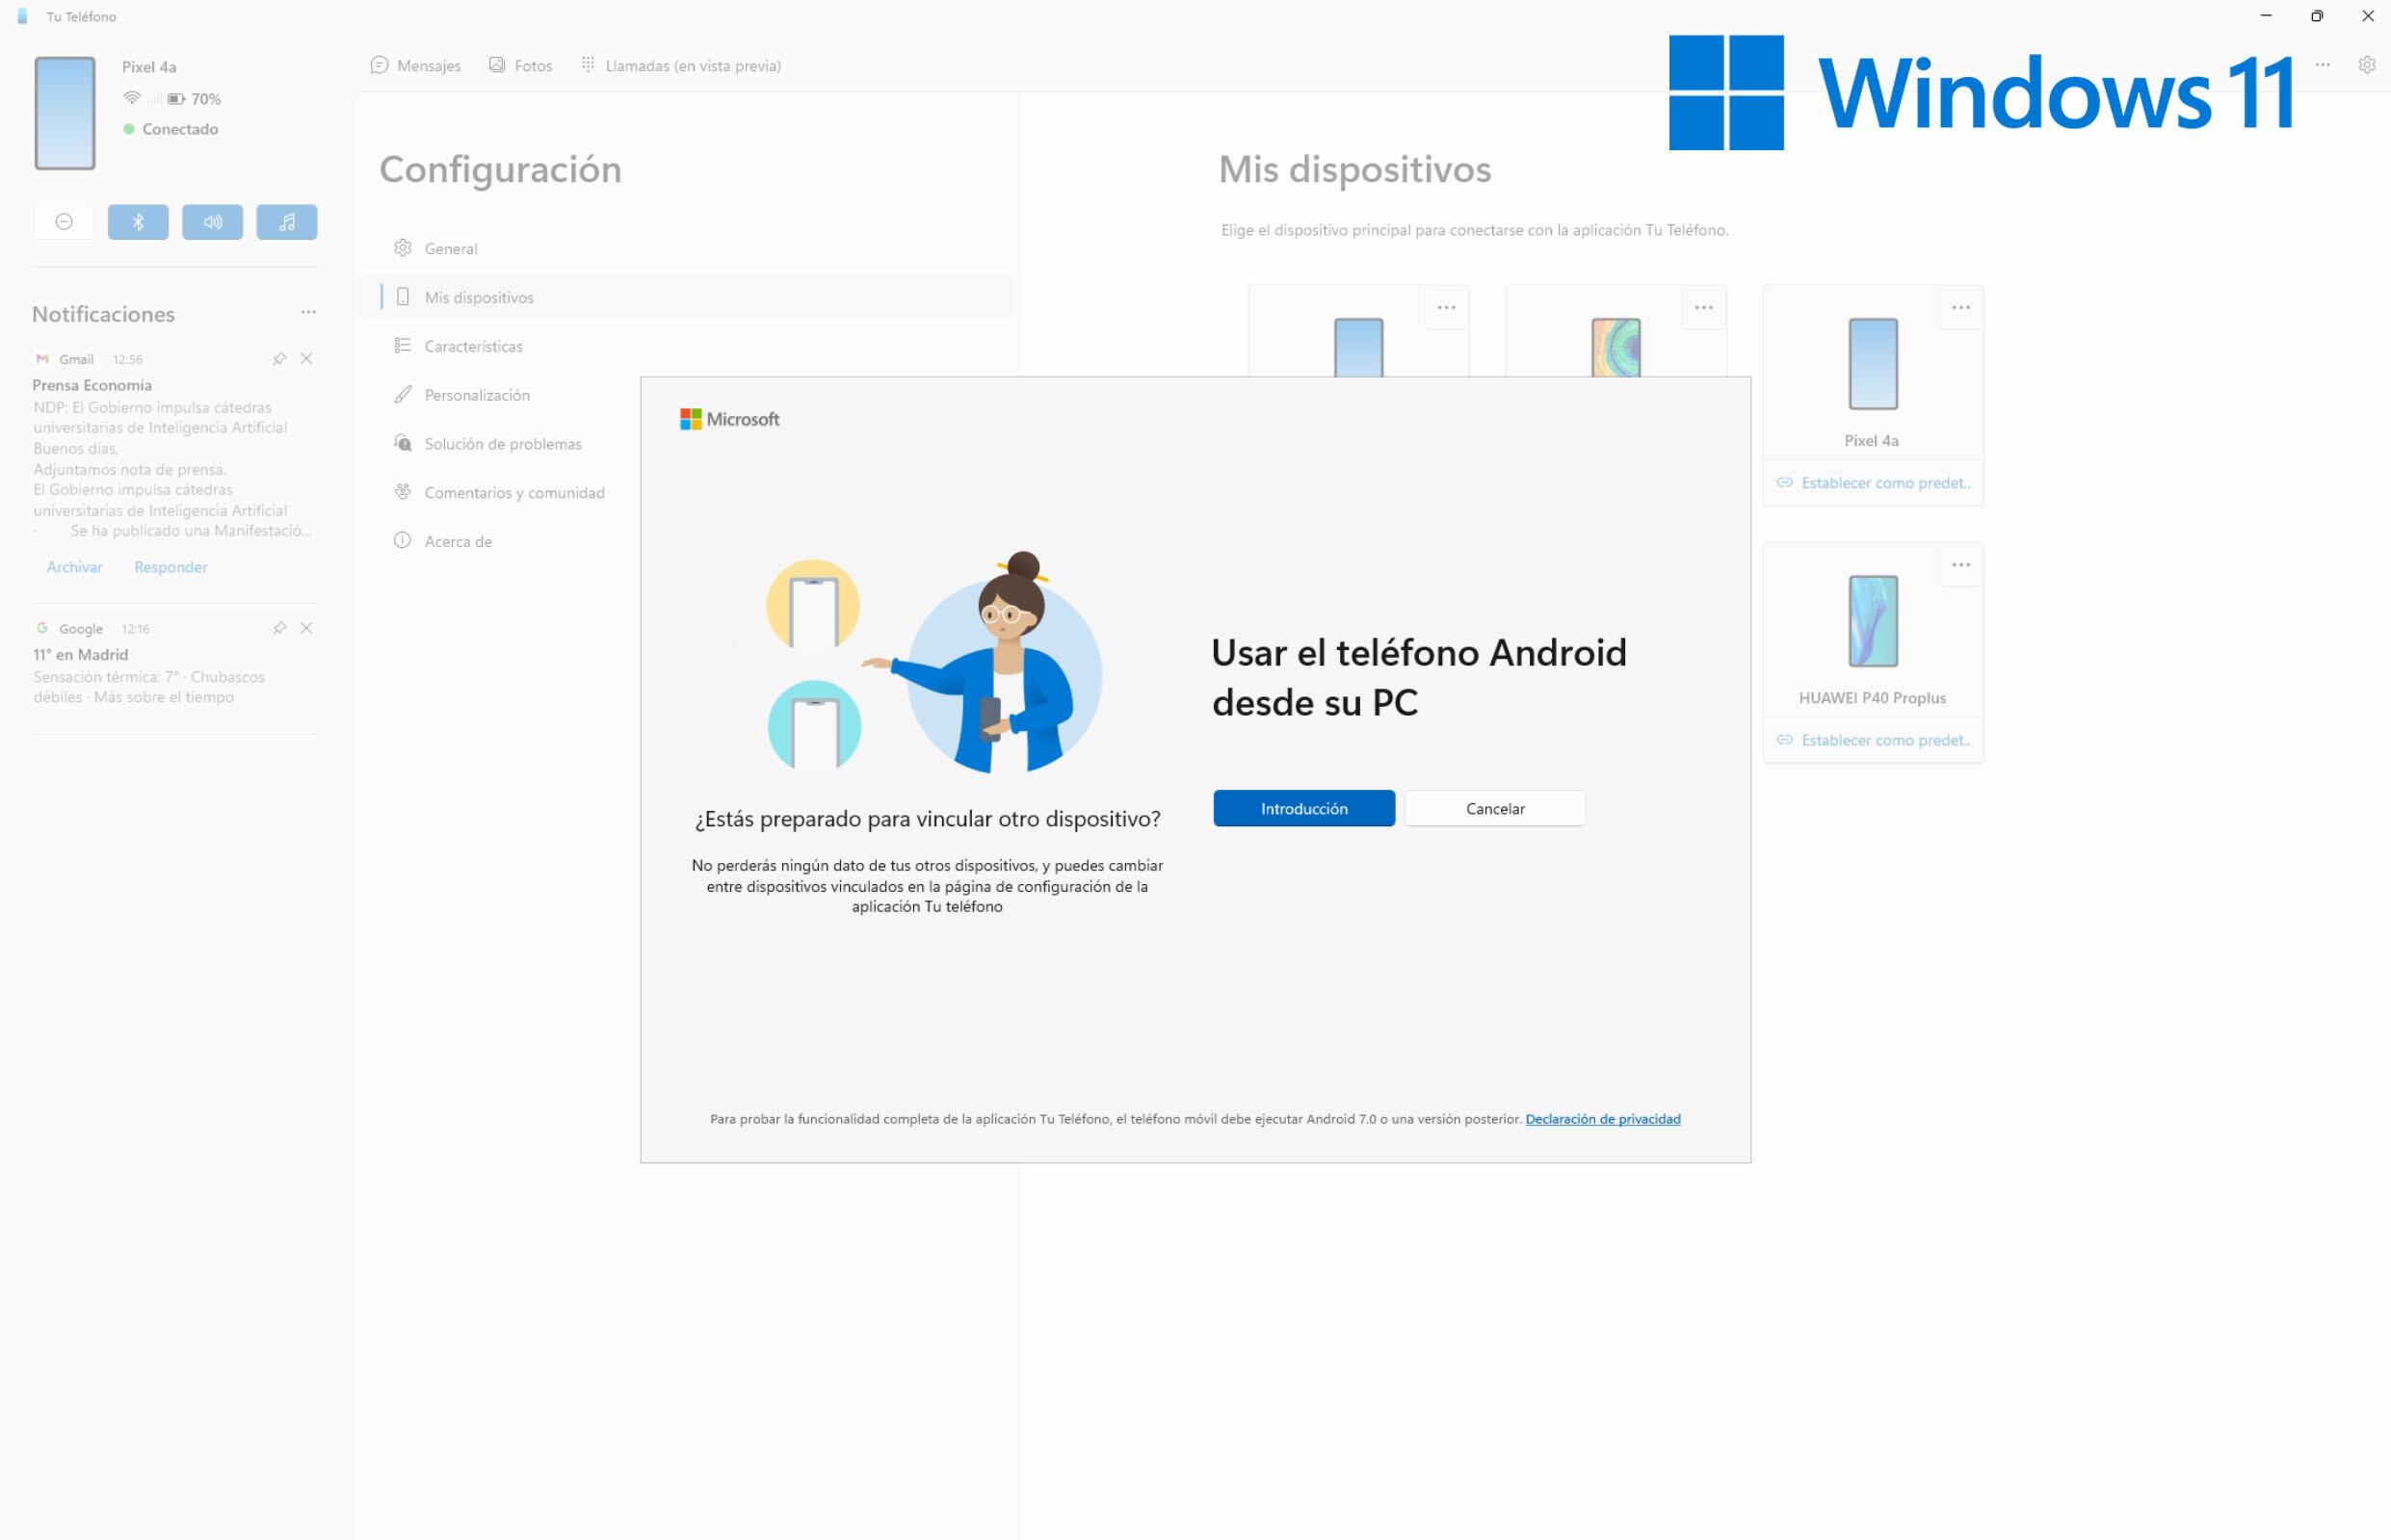The height and width of the screenshot is (1540, 2391).
Task: Restore down the Tu Teléfono window
Action: click(2317, 16)
